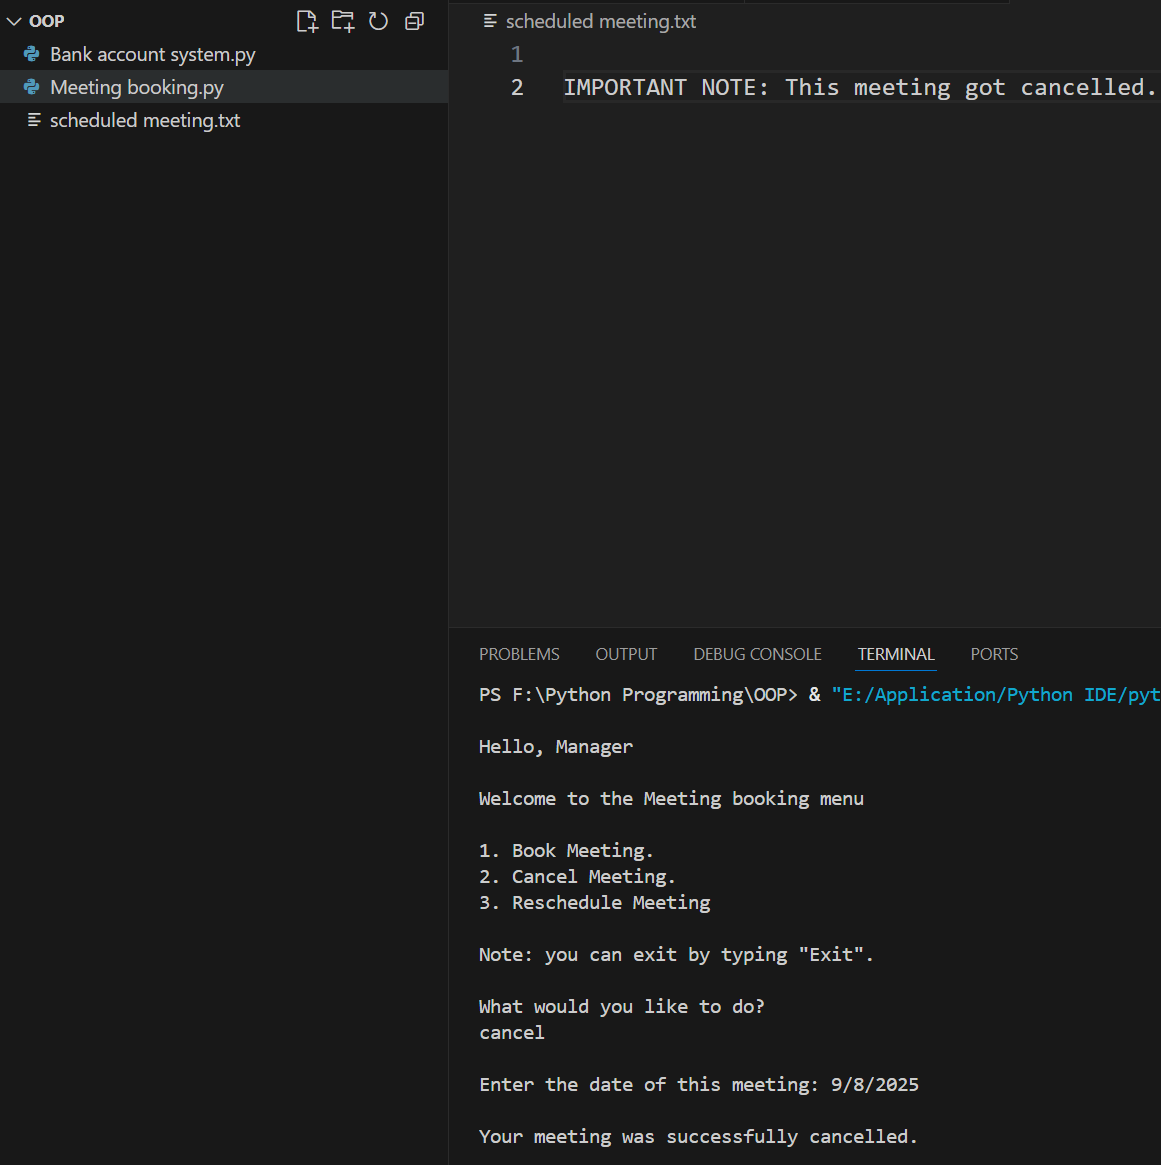Open the PORTS panel tab
This screenshot has height=1165, width=1161.
pos(994,654)
